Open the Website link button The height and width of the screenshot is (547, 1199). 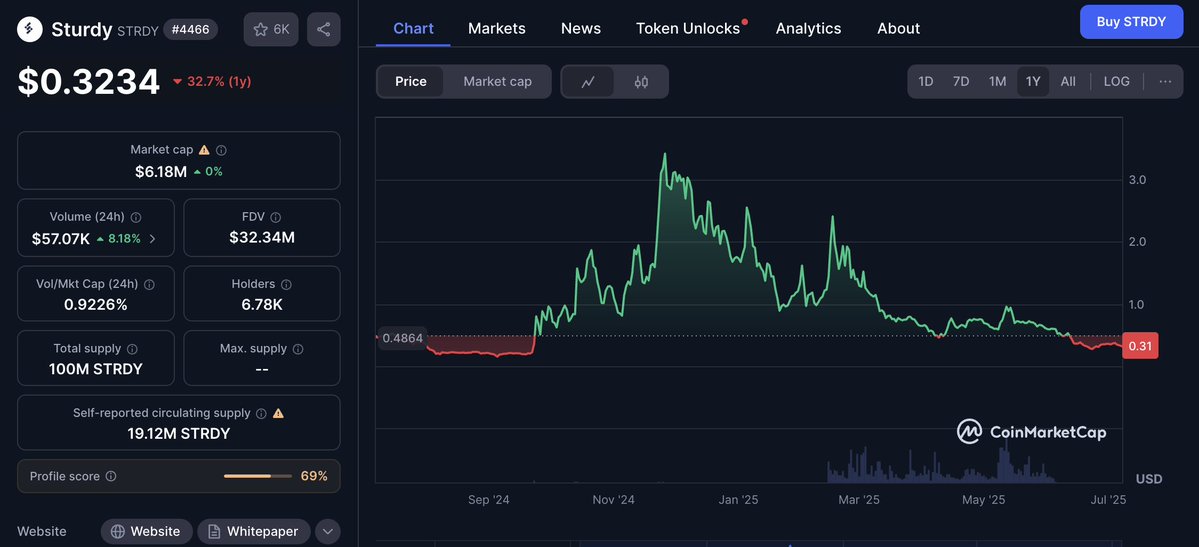pos(146,531)
